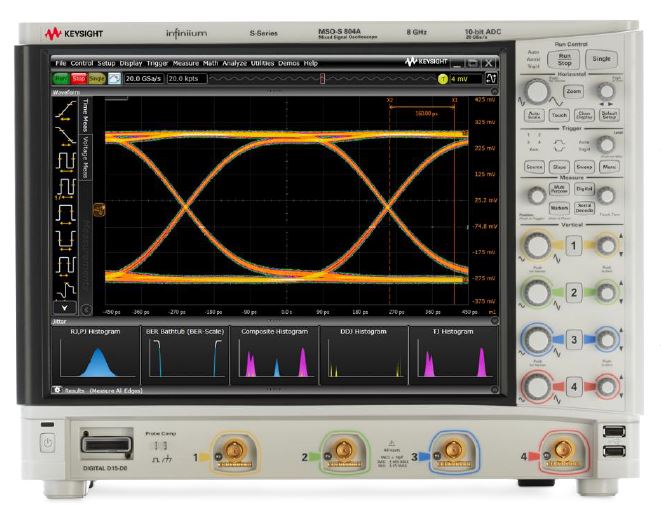This screenshot has width=661, height=506.
Task: Click the front-panel Digital key
Action: tap(584, 189)
